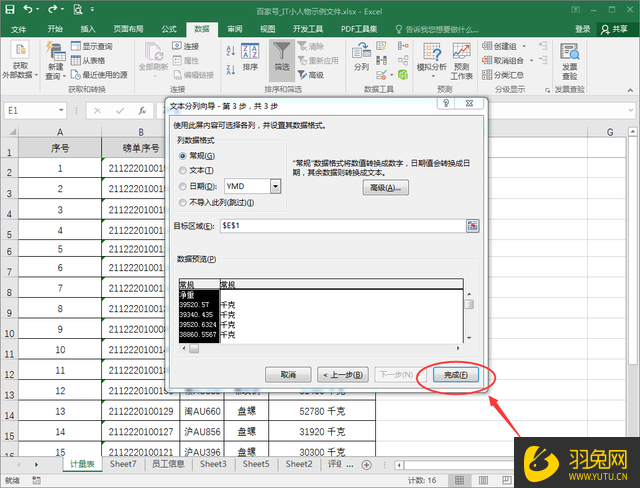Click 取消组合 ungroup button
Viewport: 640px width, 488px height.
tap(502, 60)
